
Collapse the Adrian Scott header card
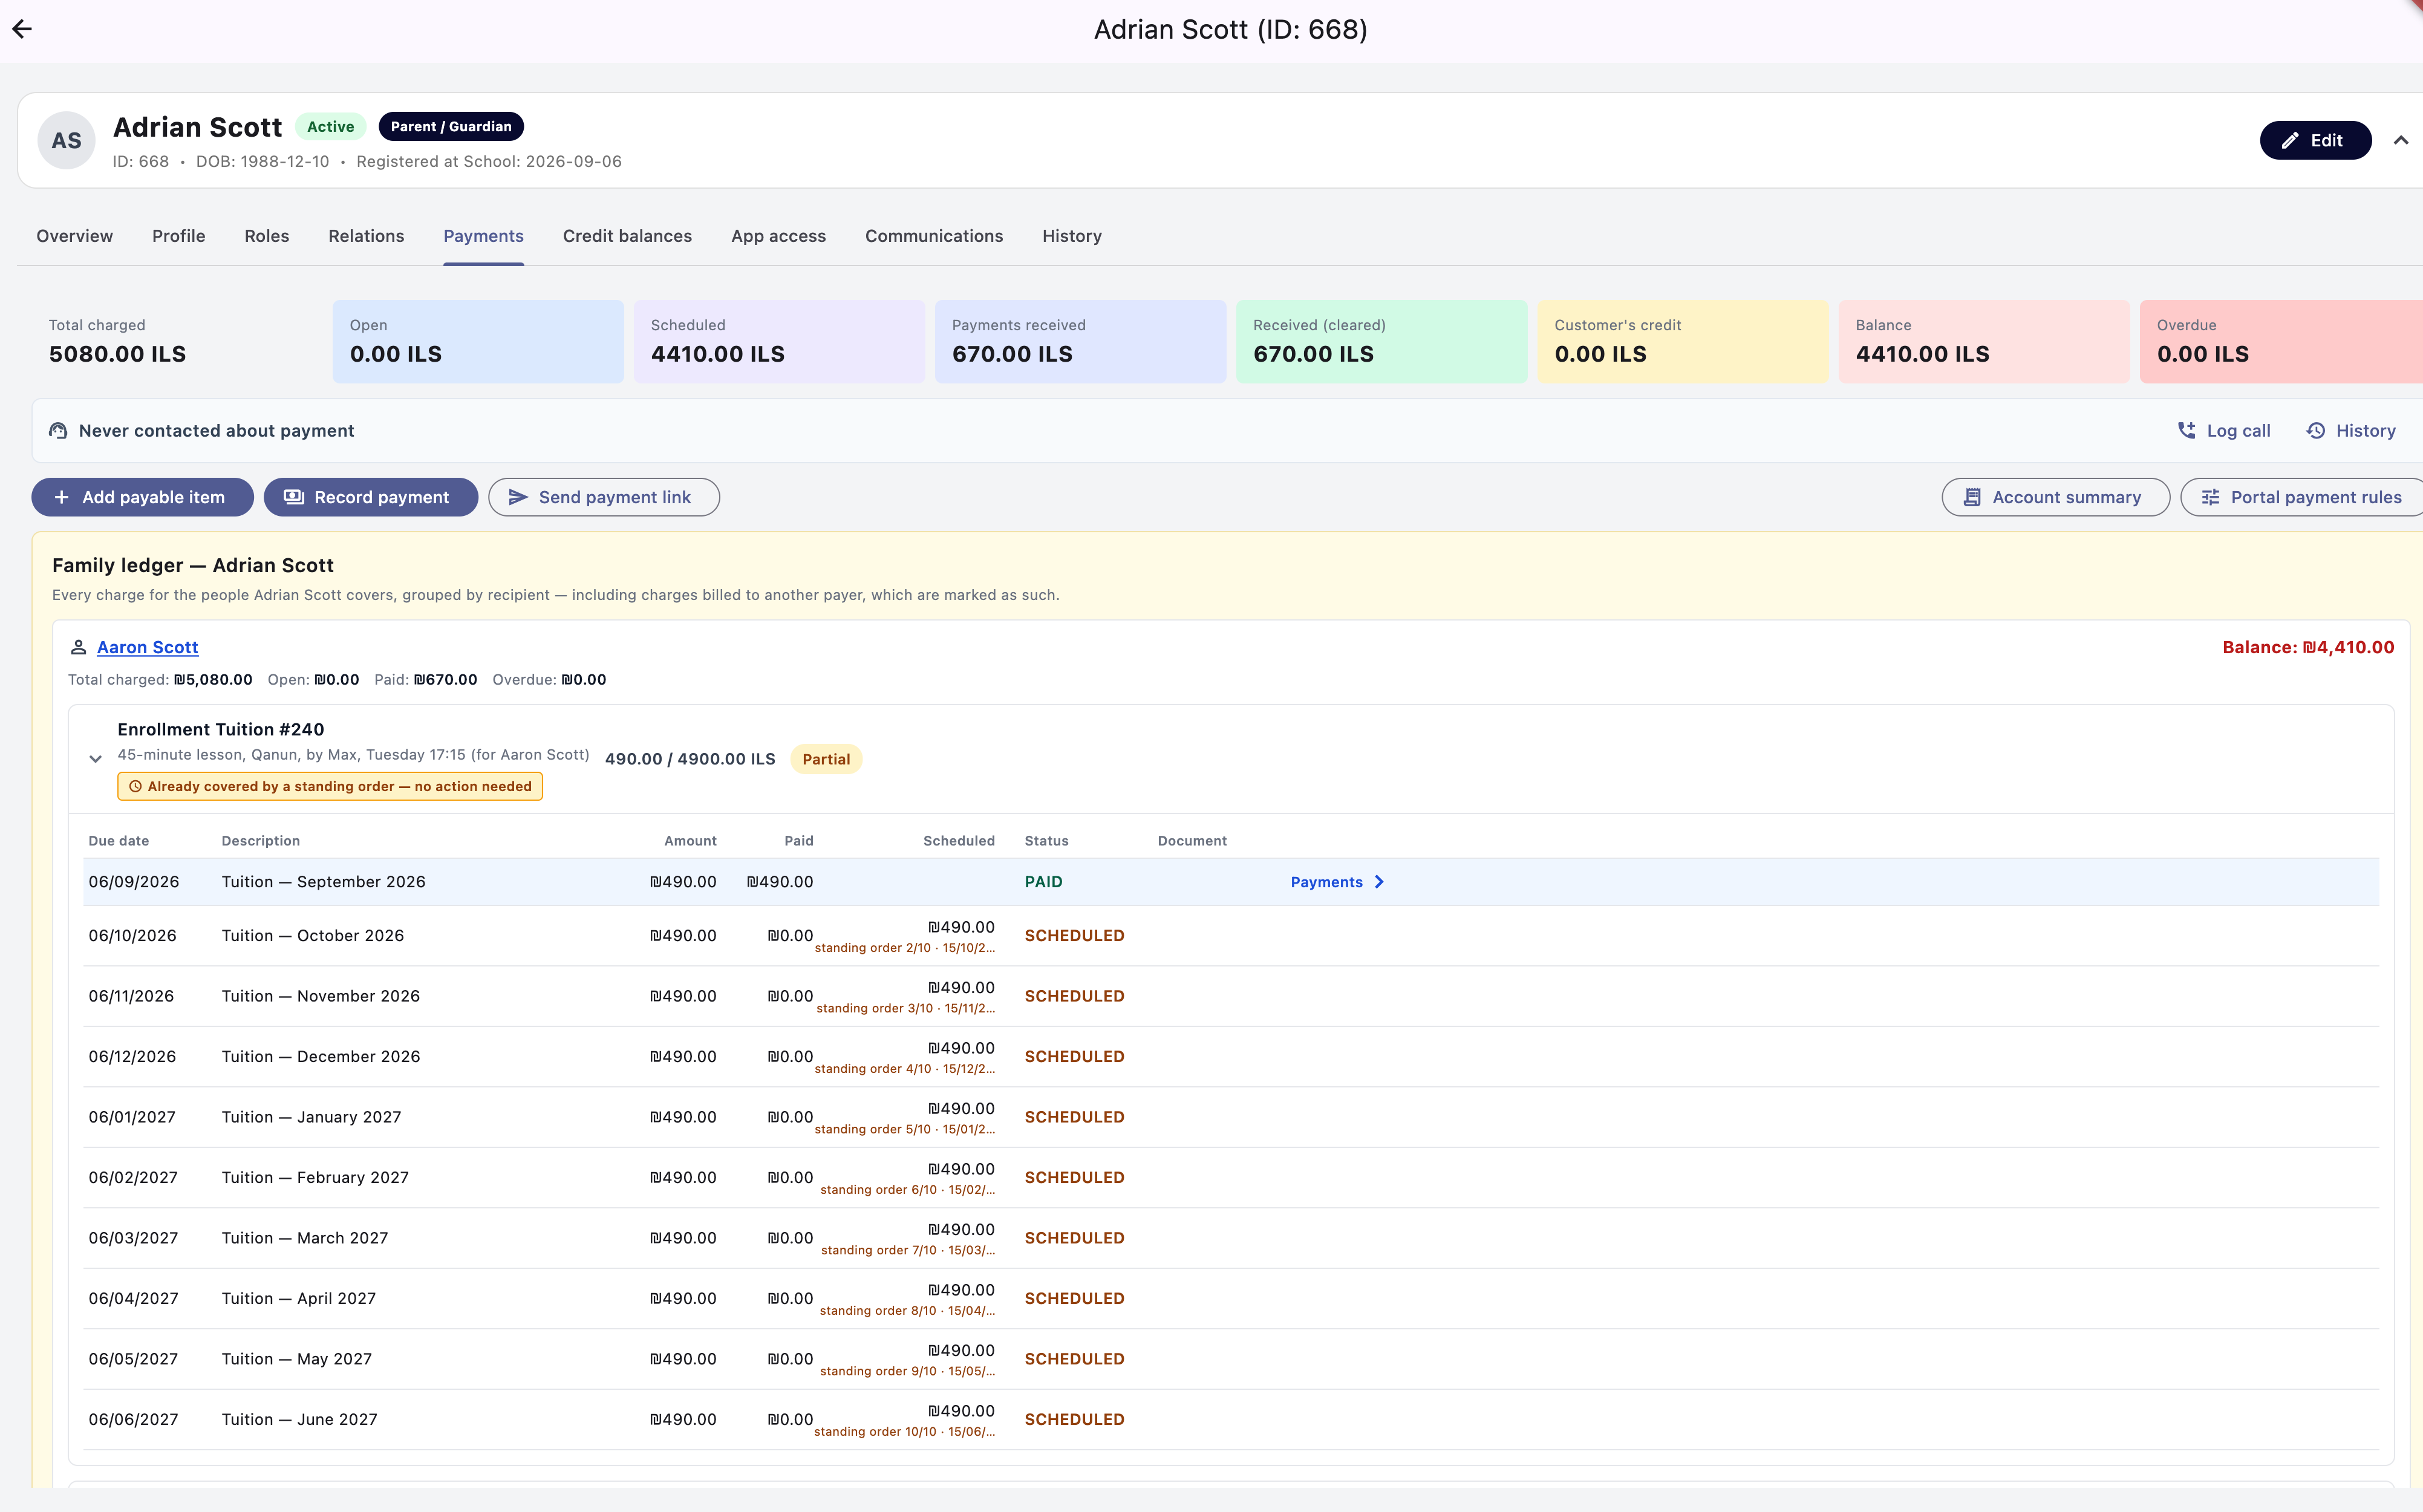pos(2400,140)
